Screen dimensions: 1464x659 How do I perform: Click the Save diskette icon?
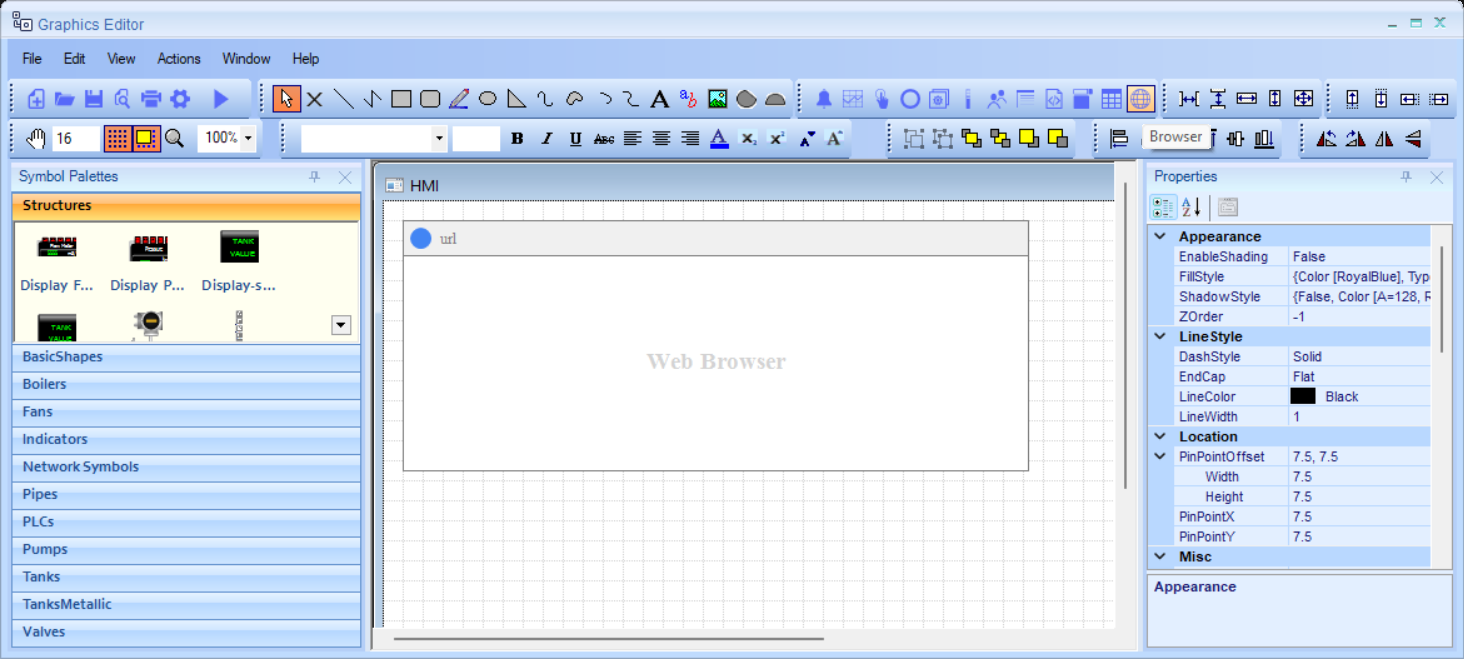click(x=94, y=99)
